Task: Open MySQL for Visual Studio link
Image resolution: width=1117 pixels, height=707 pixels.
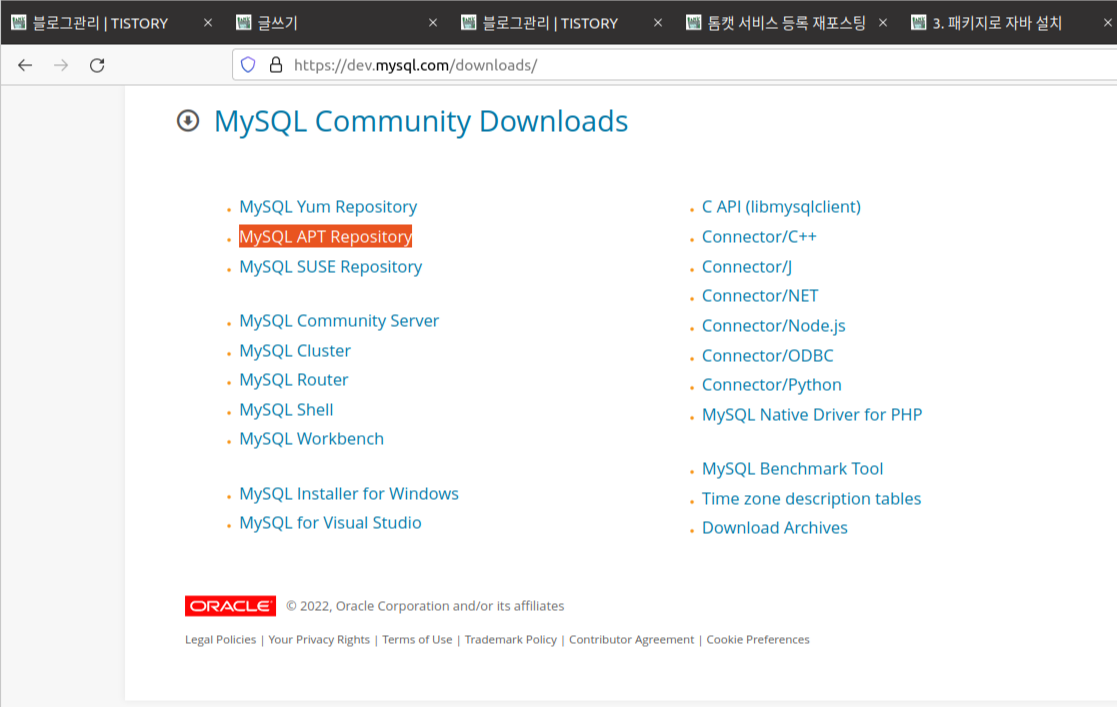Action: pos(331,523)
